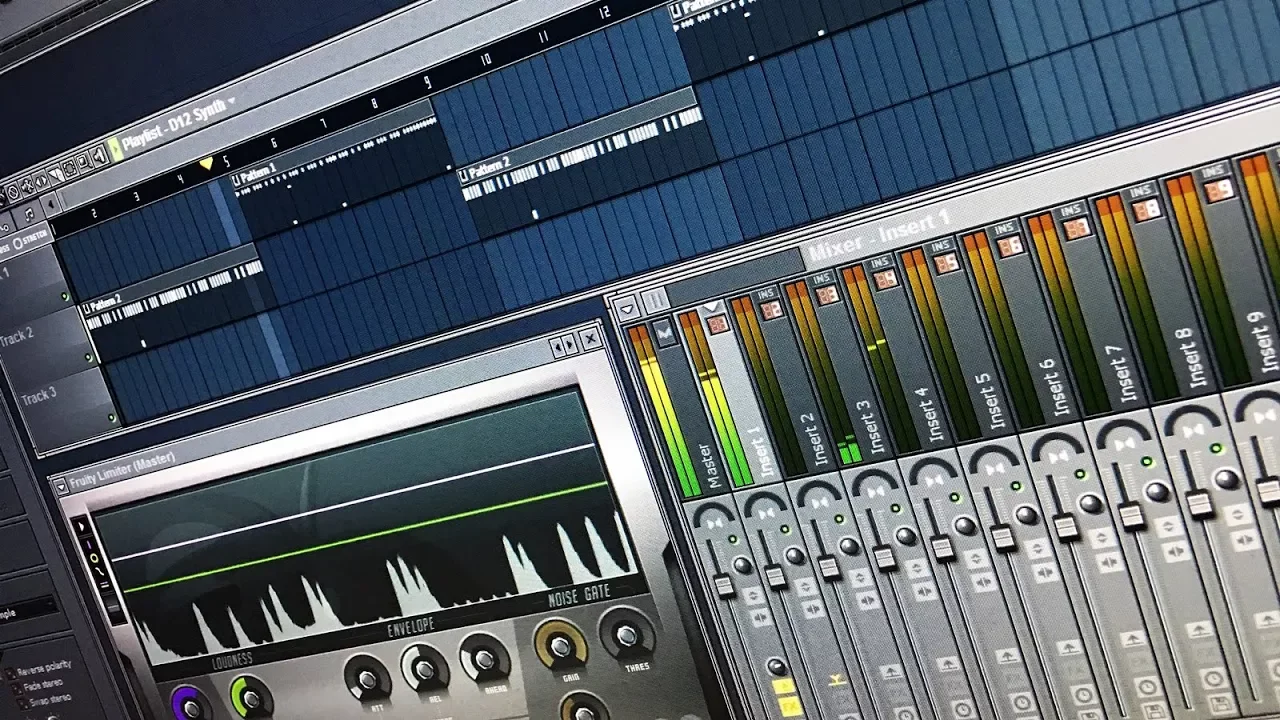Open the Playlist title menu arrow
Viewport: 1280px width, 720px height.
pyautogui.click(x=231, y=100)
